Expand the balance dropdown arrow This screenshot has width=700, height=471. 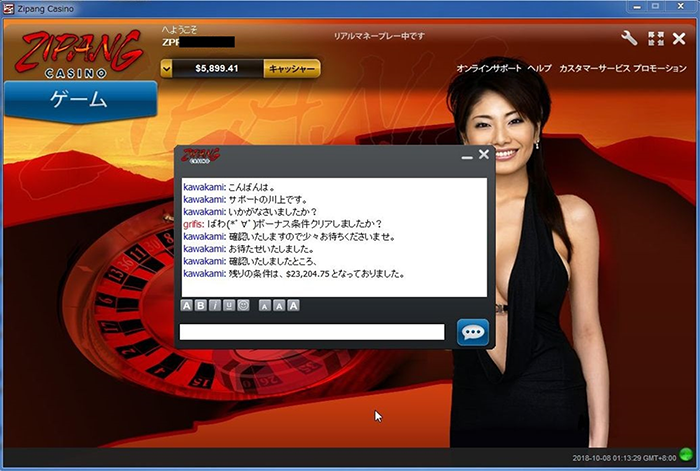[166, 69]
